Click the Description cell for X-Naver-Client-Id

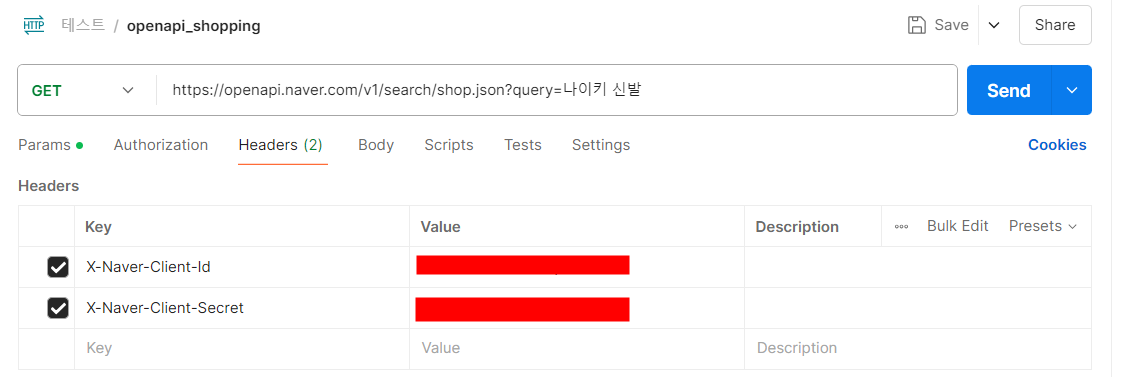click(x=917, y=267)
